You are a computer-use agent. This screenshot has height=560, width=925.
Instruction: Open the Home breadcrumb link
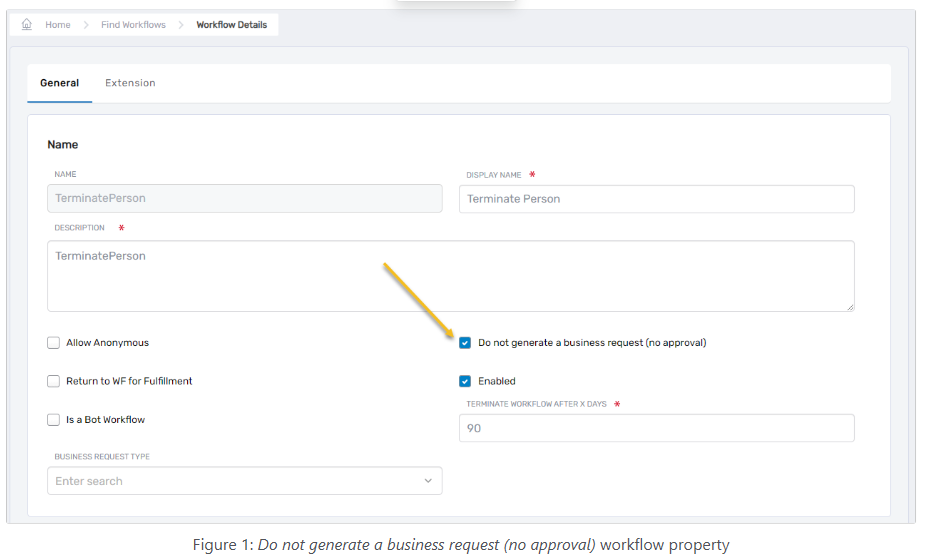click(58, 25)
